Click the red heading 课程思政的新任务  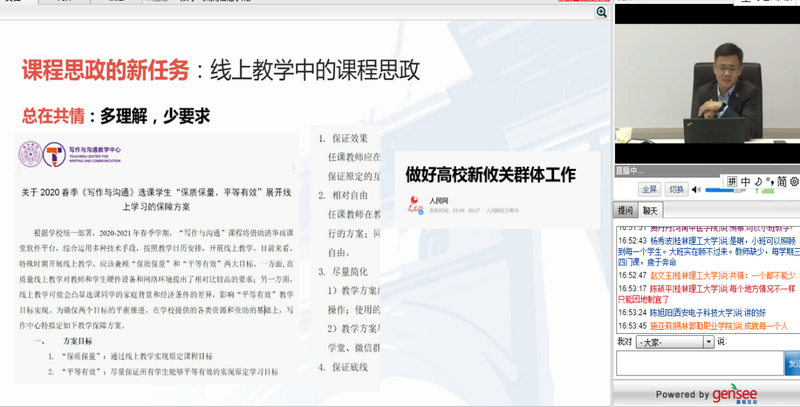click(106, 70)
